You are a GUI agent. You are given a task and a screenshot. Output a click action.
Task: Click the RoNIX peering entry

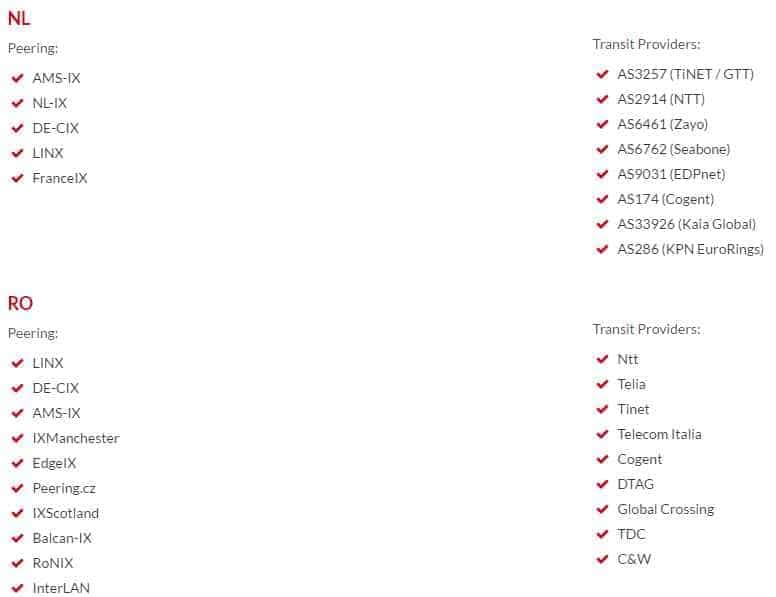pos(52,563)
